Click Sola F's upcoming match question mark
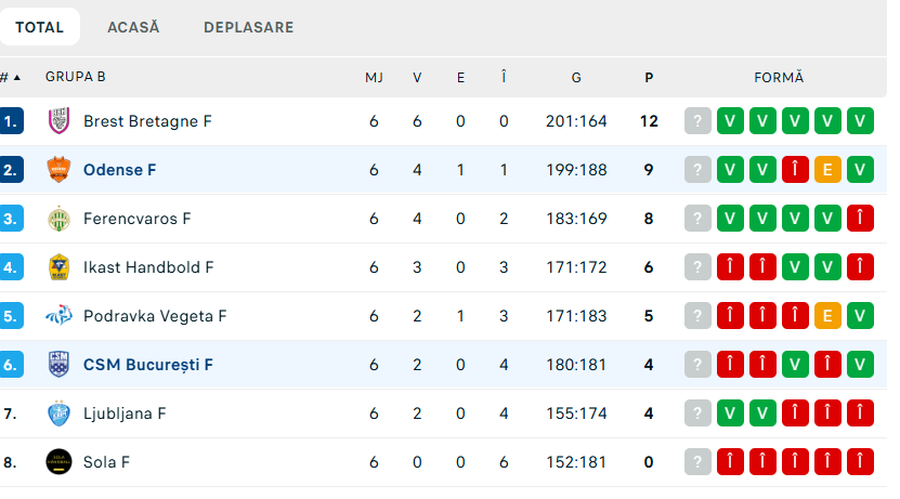The height and width of the screenshot is (499, 900). pos(698,462)
